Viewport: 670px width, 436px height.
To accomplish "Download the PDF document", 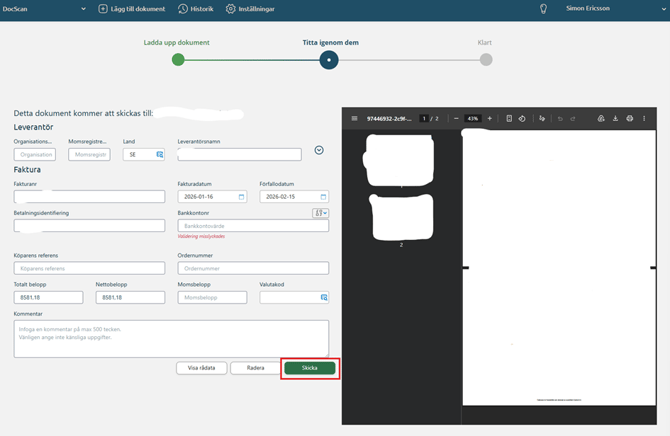I will point(615,118).
